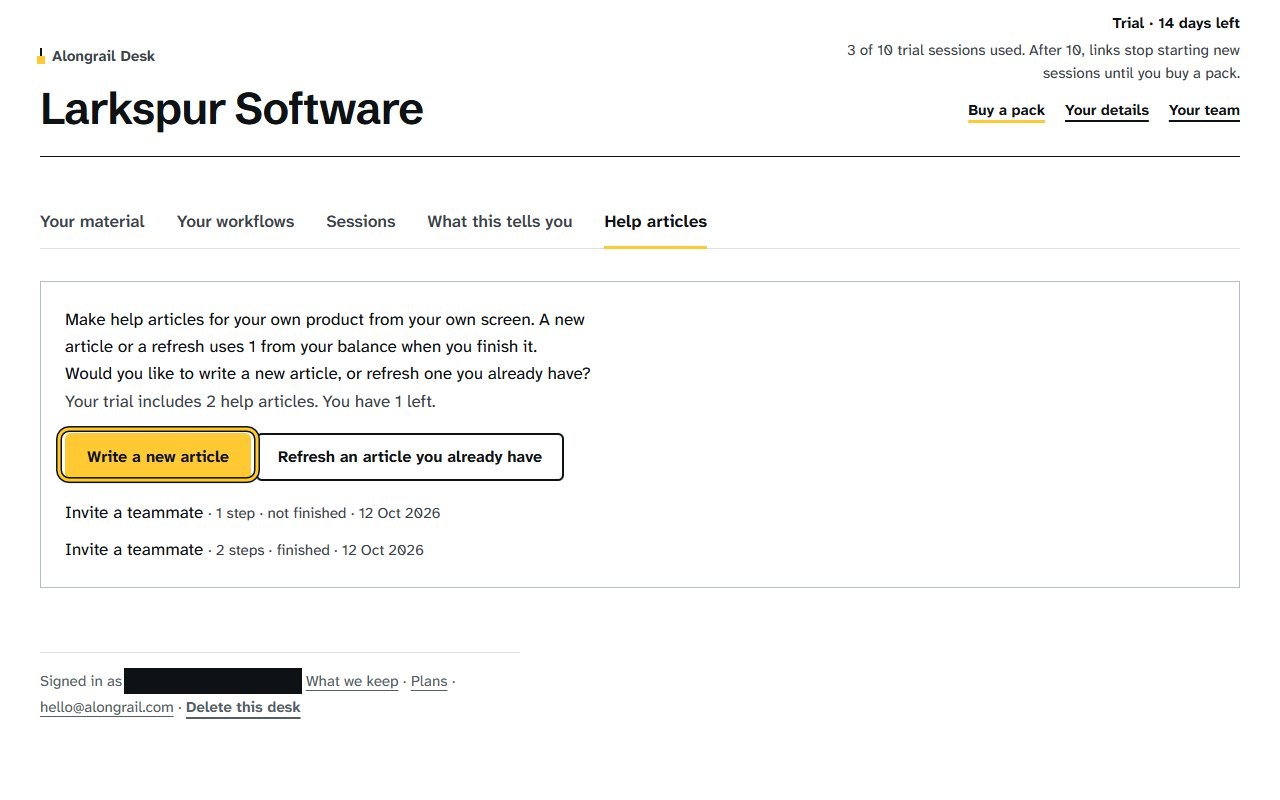The width and height of the screenshot is (1280, 800).
Task: Choose Refresh an article you already have
Action: pos(410,456)
